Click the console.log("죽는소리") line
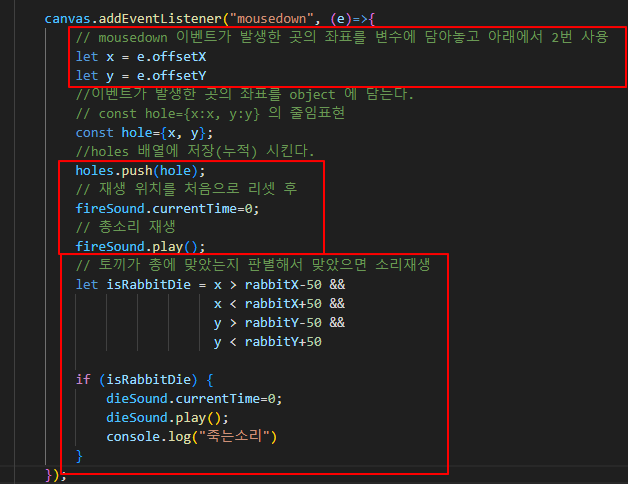 (x=191, y=436)
